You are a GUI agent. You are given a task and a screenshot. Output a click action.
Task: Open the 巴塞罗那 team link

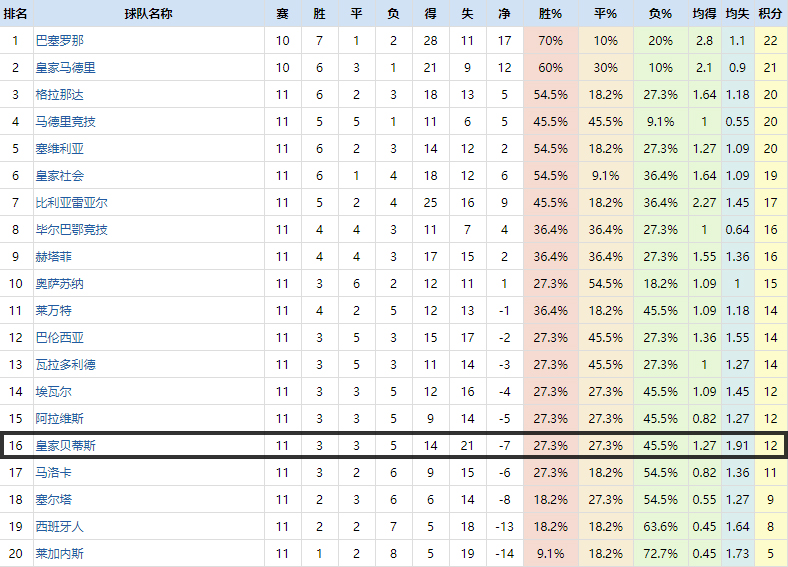(59, 41)
